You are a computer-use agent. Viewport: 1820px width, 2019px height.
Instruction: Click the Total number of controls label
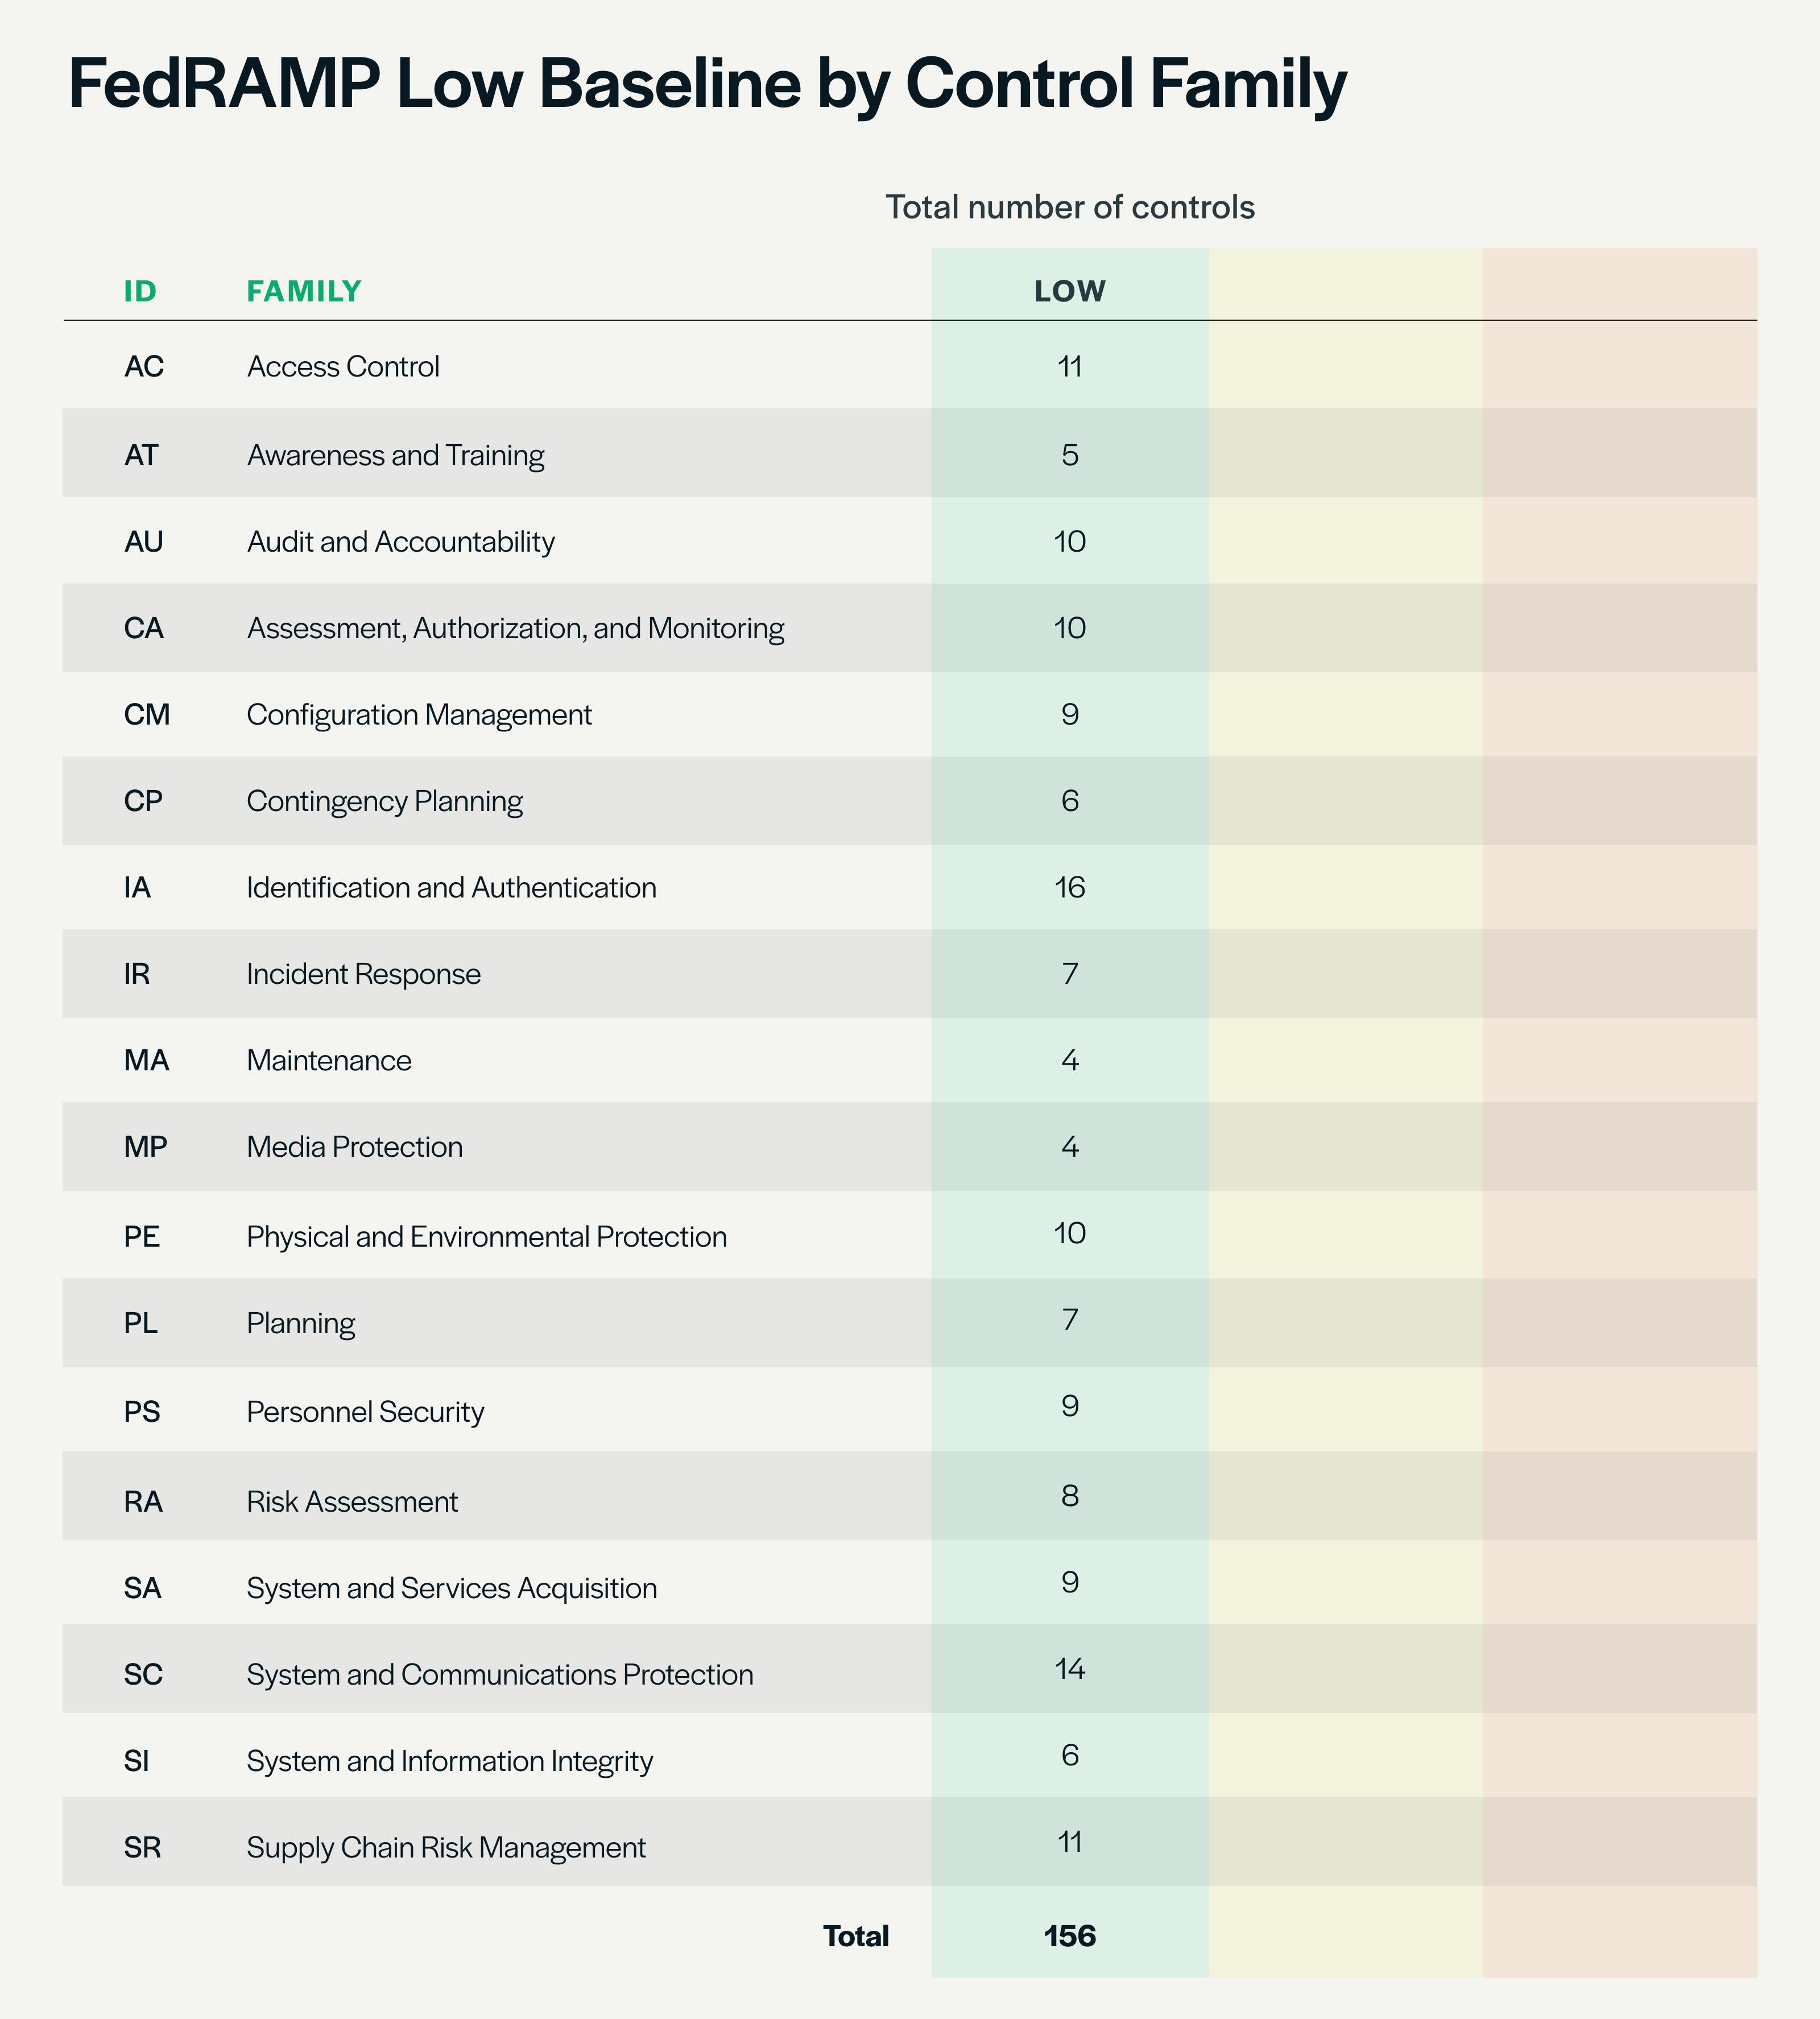click(1069, 207)
